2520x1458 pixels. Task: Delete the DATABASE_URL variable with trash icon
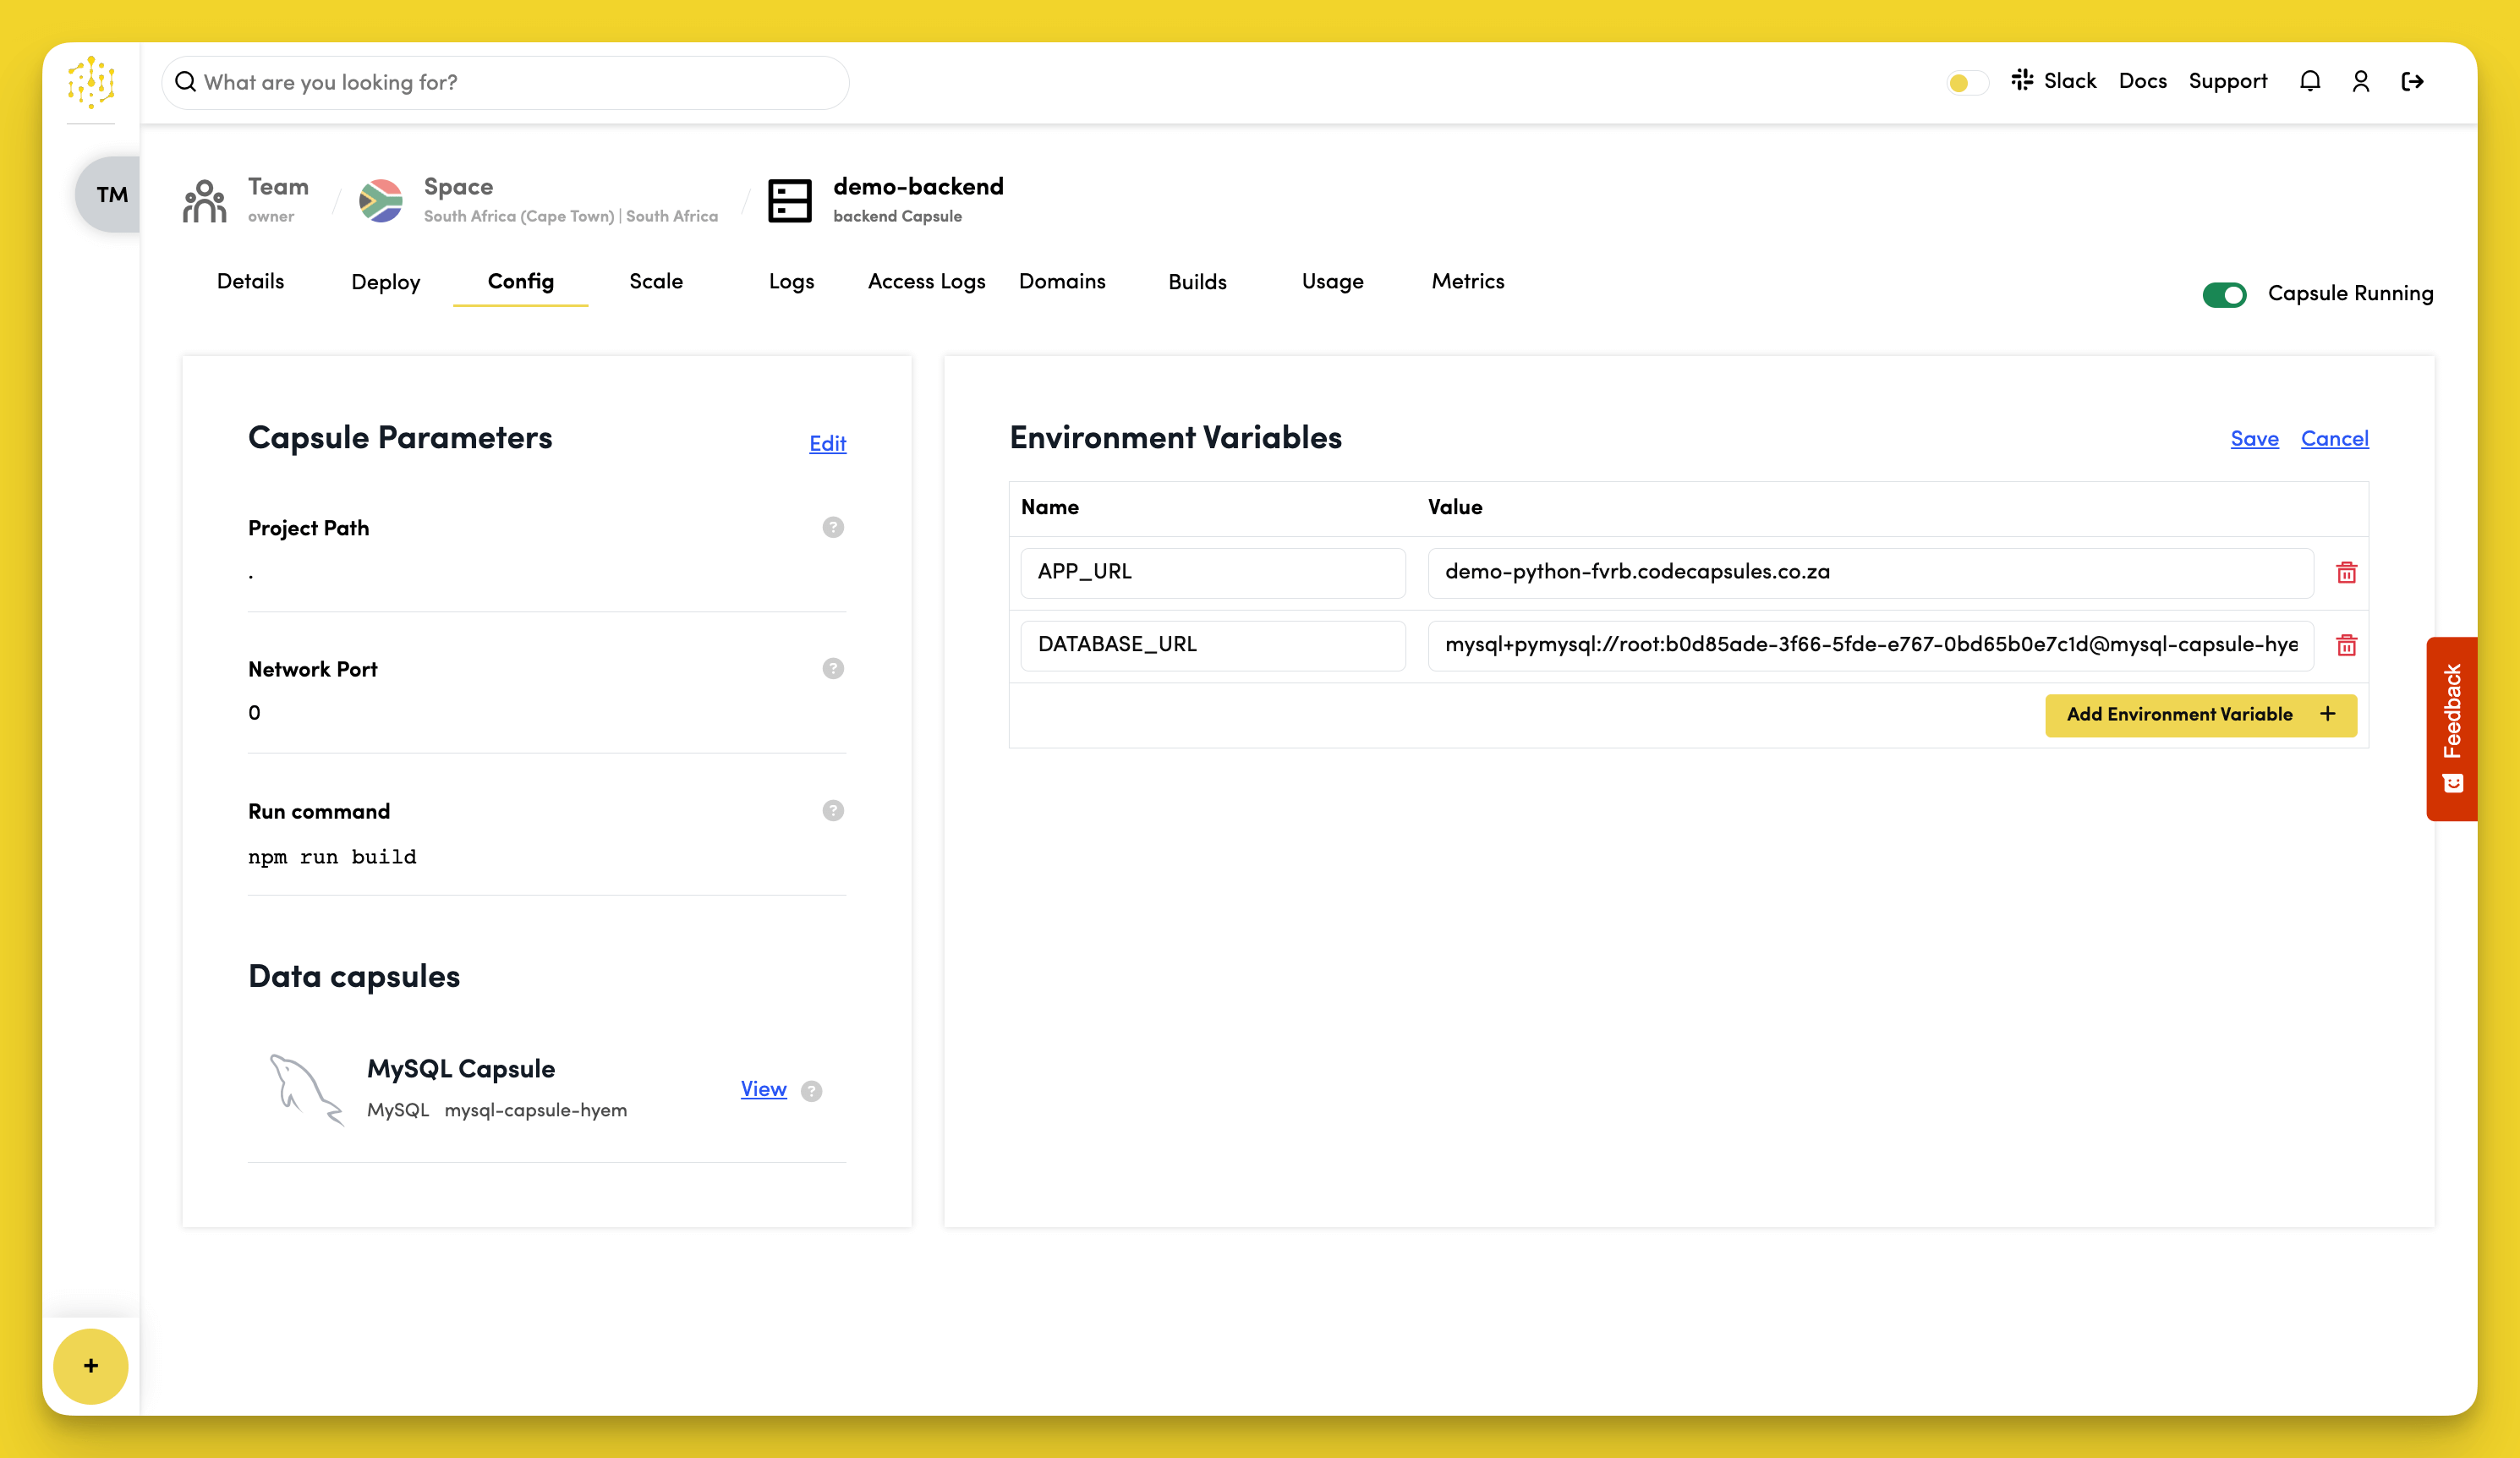[x=2346, y=645]
